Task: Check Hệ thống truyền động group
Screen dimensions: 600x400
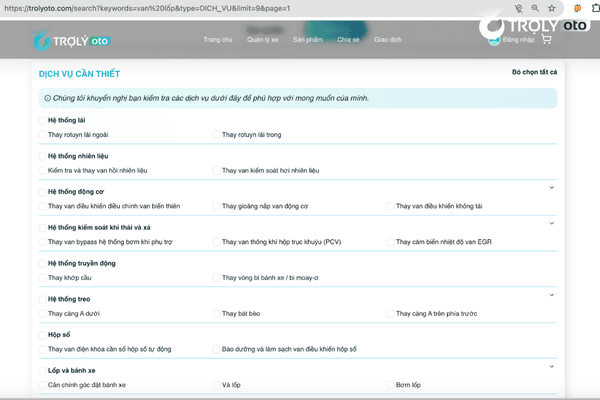Action: (x=42, y=263)
